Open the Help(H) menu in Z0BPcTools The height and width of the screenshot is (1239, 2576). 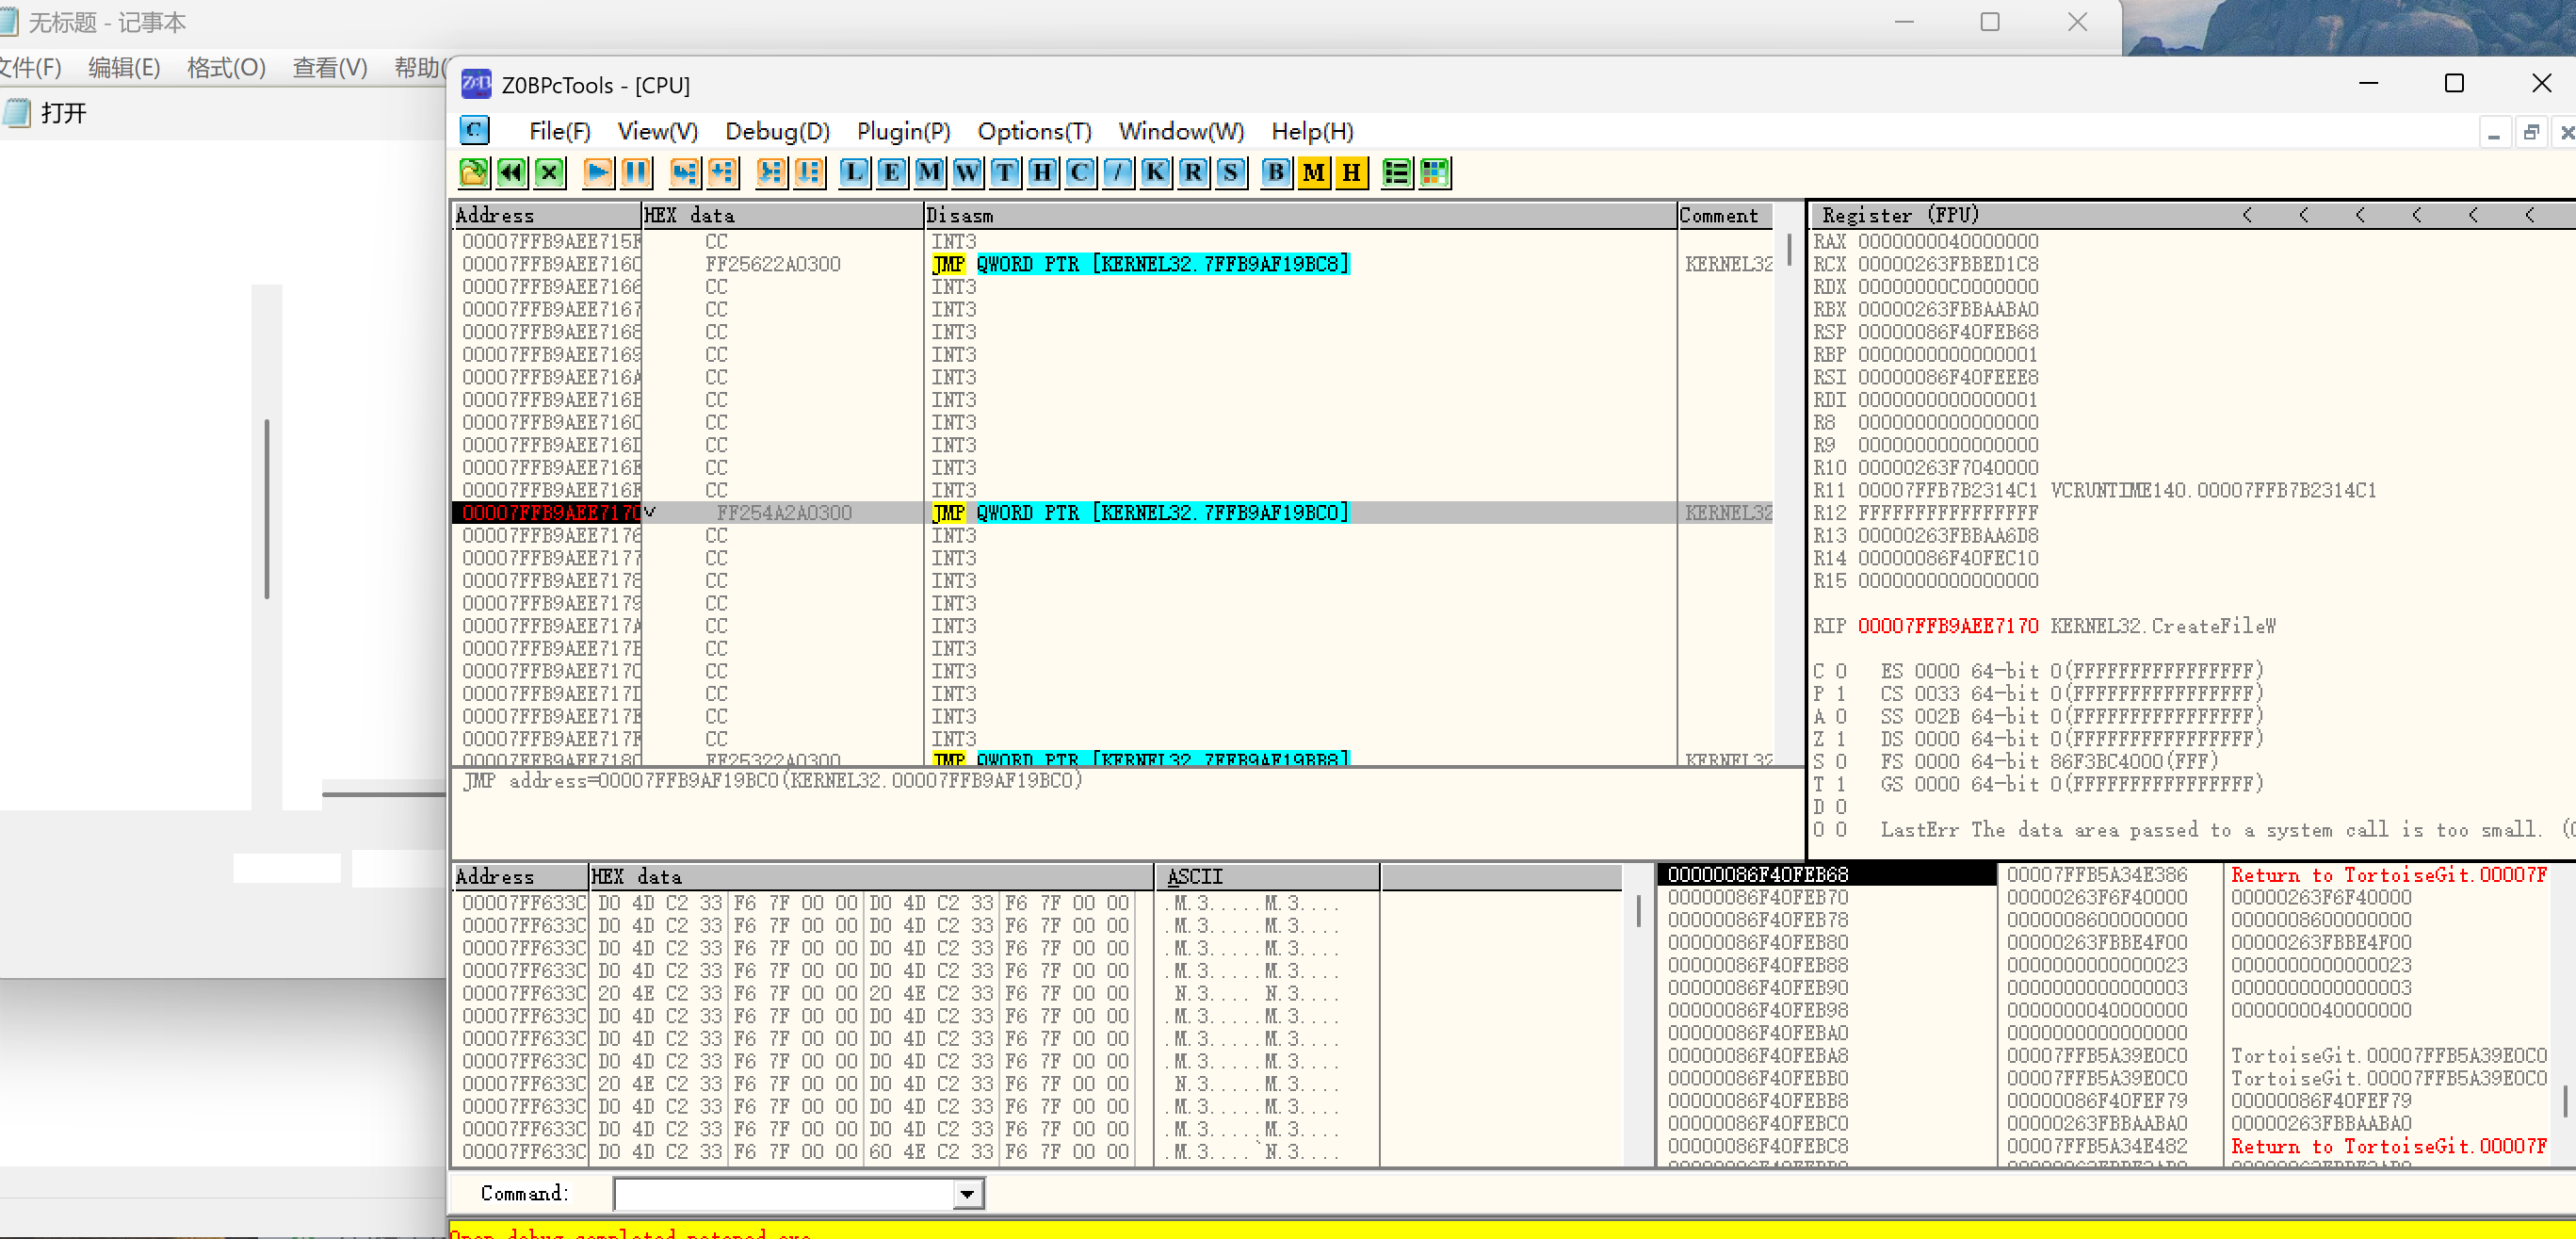pyautogui.click(x=1312, y=131)
